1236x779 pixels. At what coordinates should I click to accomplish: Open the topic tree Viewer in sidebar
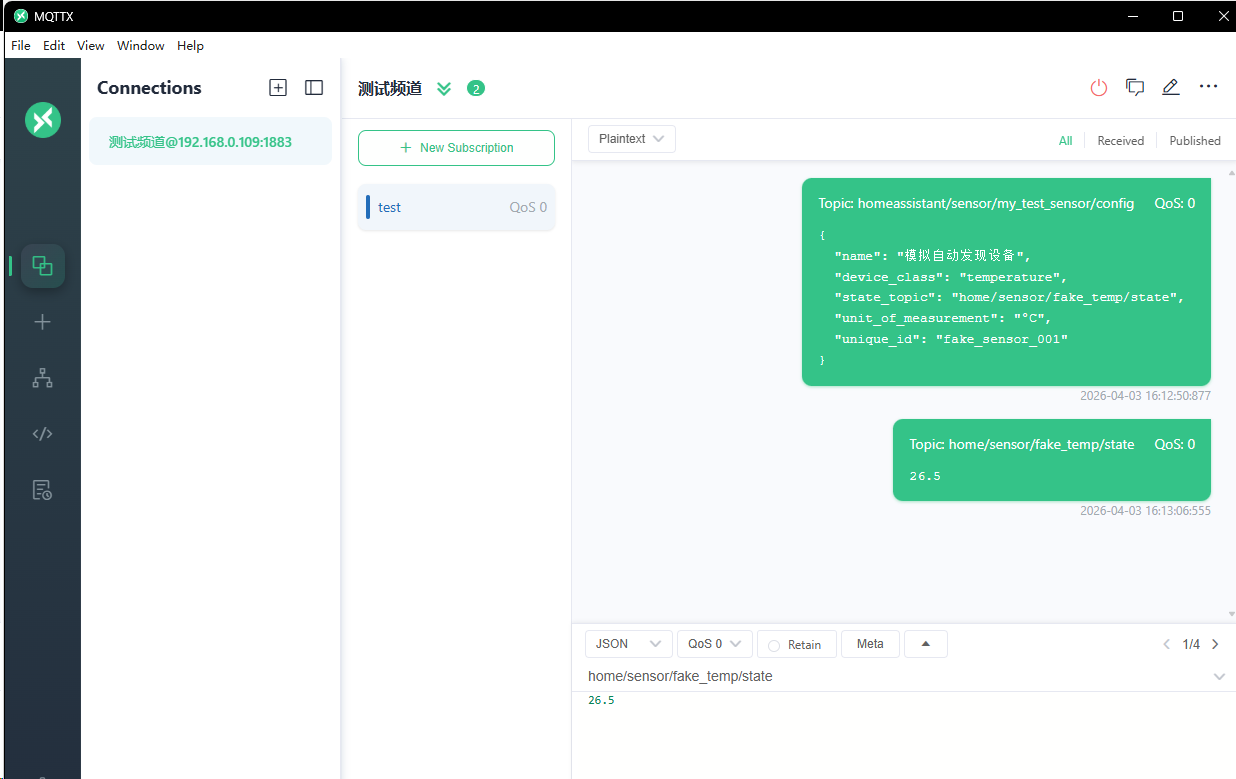click(x=42, y=378)
